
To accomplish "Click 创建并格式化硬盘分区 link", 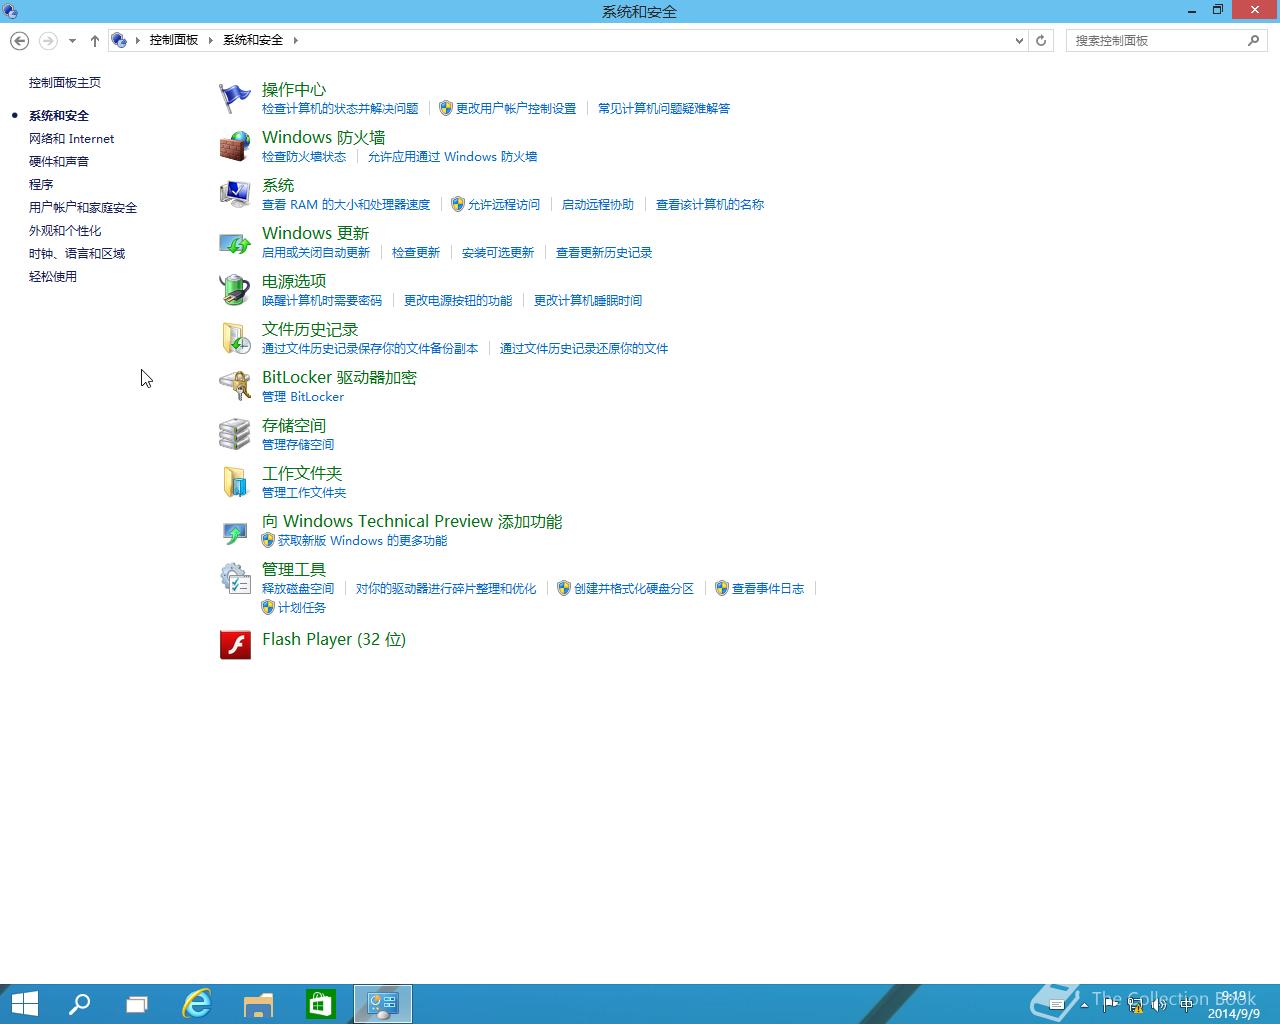I will click(634, 588).
